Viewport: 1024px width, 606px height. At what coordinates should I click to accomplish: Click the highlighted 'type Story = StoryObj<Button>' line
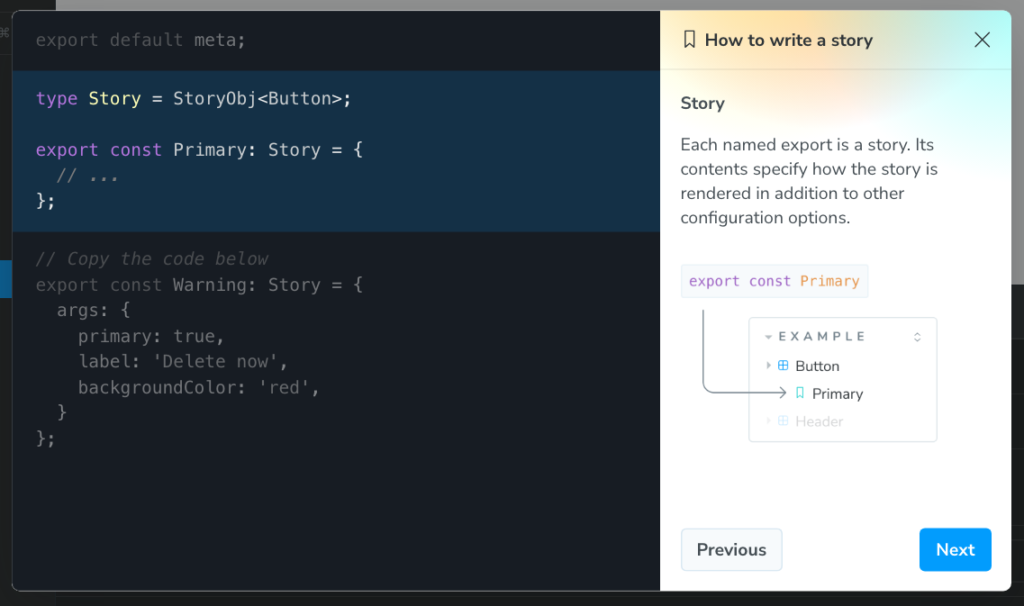[194, 98]
